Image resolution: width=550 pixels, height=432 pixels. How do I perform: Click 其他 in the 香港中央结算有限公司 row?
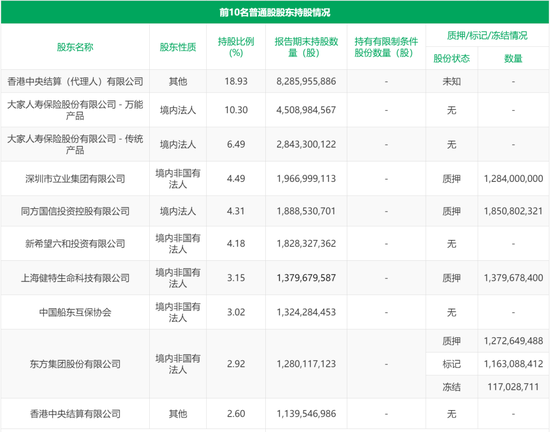(x=178, y=414)
